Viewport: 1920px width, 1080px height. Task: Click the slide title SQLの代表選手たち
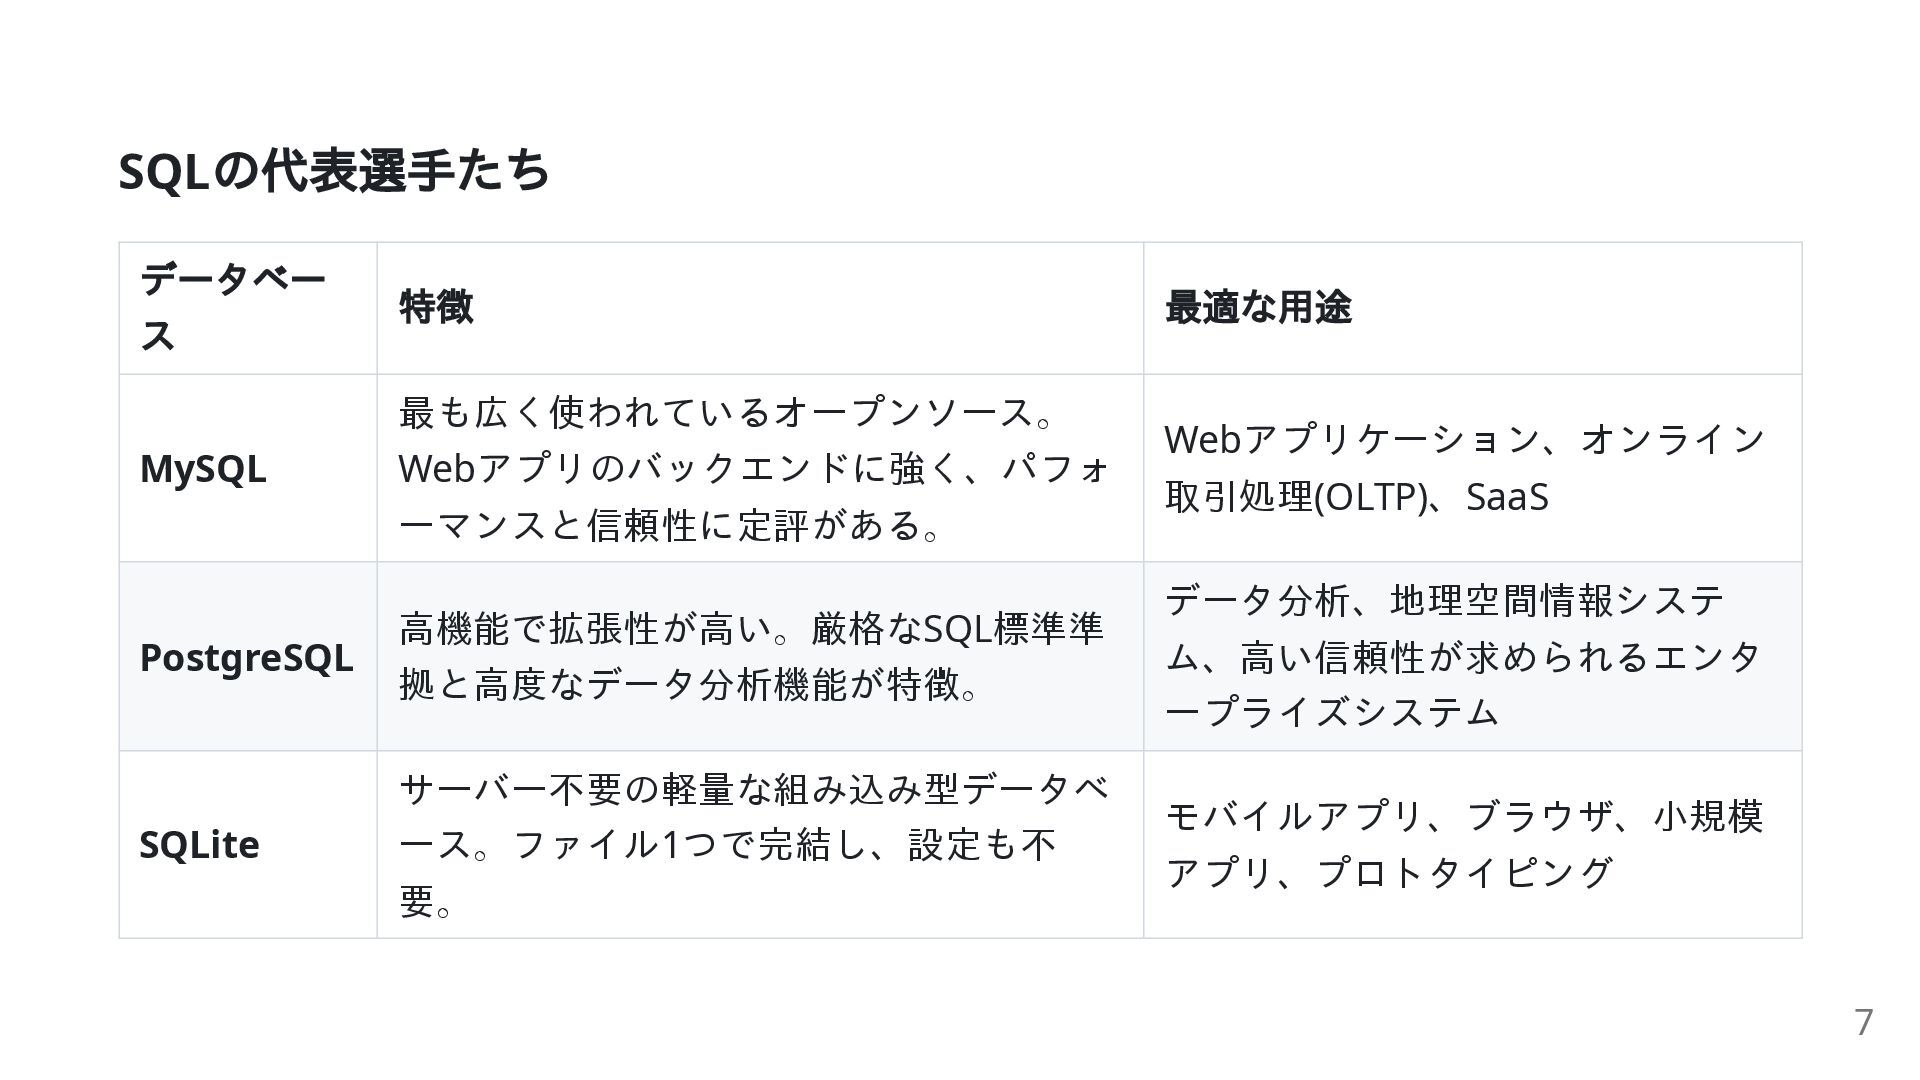[334, 171]
